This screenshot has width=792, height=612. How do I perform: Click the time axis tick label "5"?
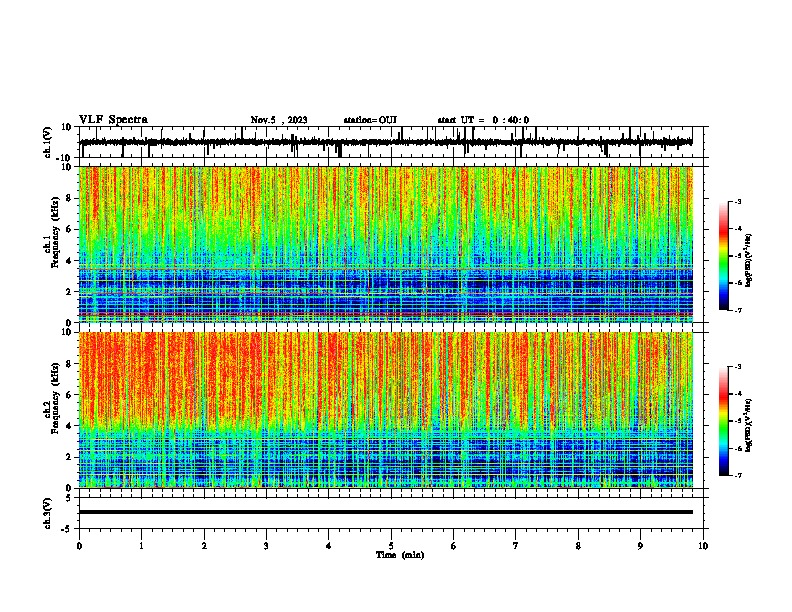[x=391, y=546]
